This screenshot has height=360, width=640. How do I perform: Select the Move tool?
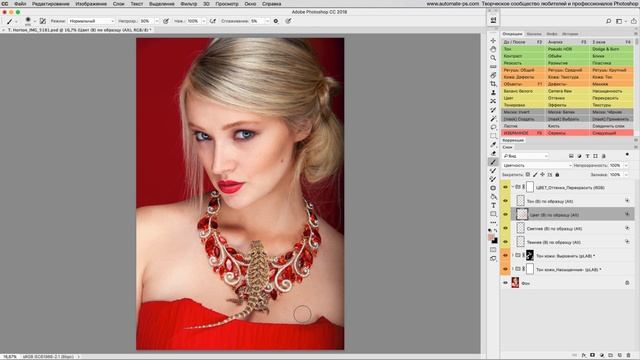click(x=493, y=41)
